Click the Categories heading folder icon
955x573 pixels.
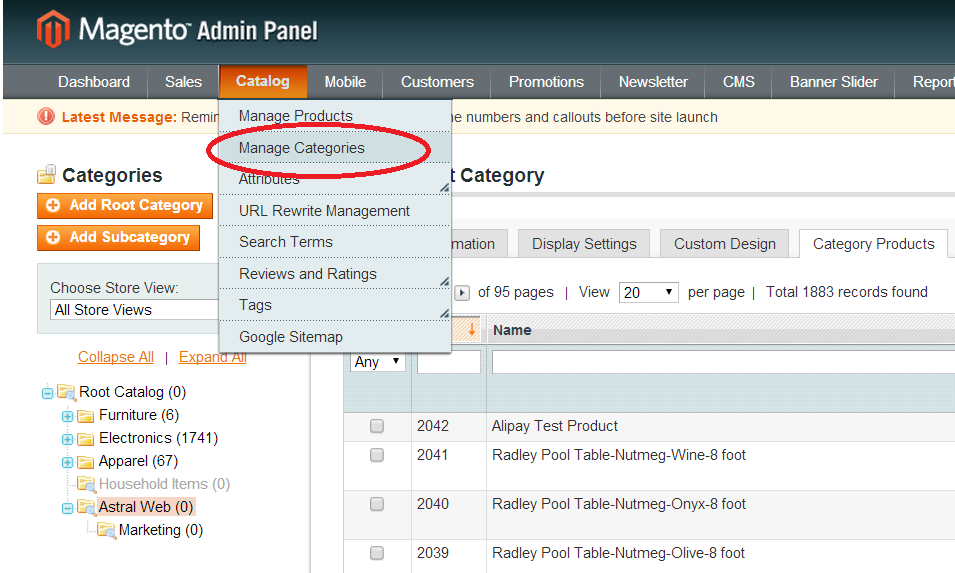tap(46, 176)
